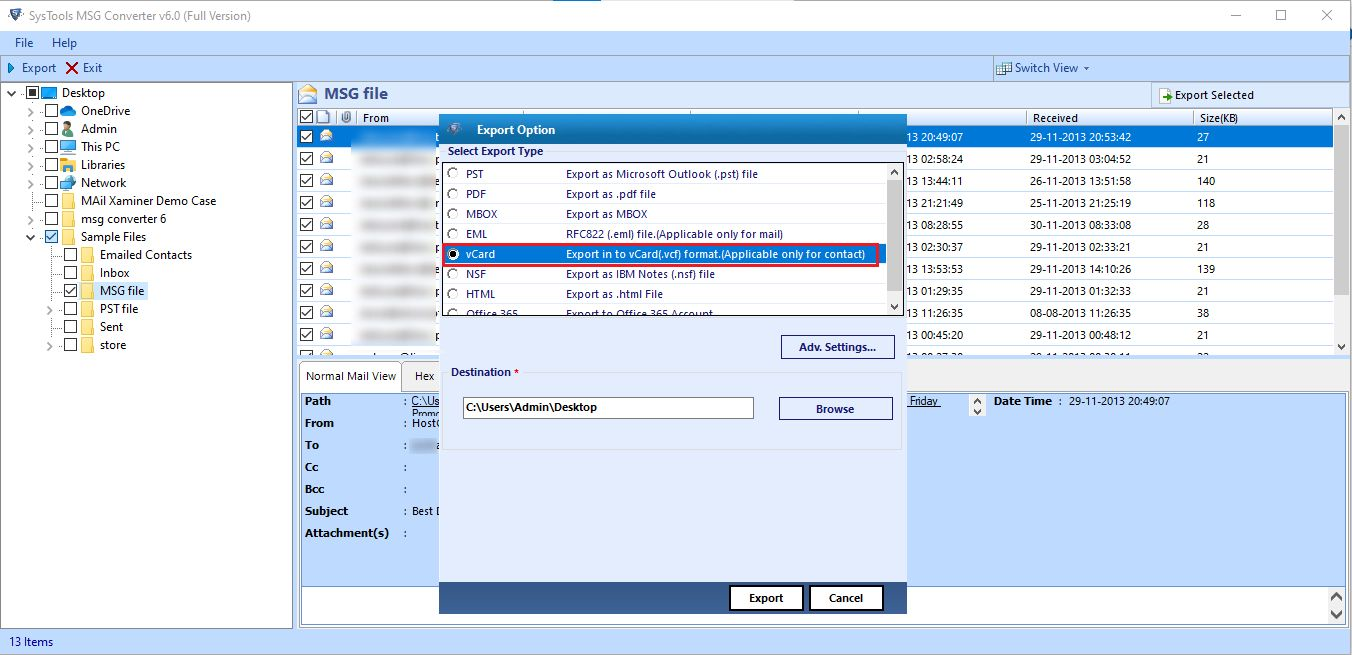Select MAil Xaminer Demo Case folder
Image resolution: width=1352 pixels, height=655 pixels.
pyautogui.click(x=148, y=201)
